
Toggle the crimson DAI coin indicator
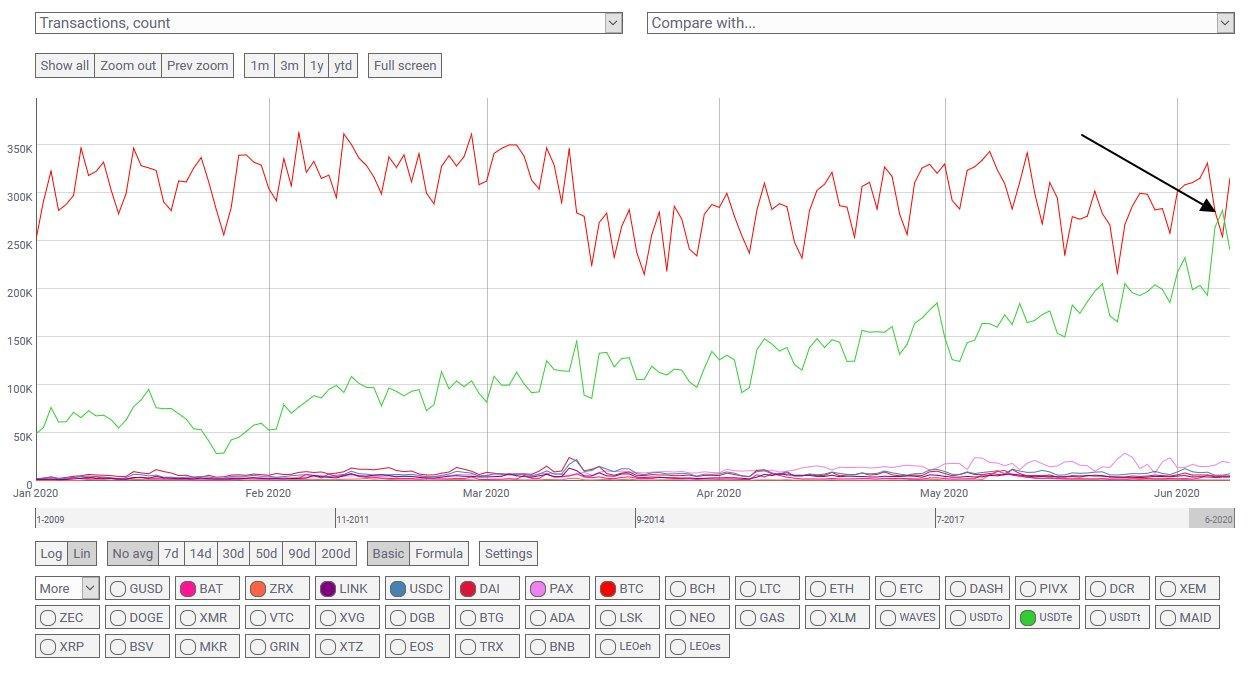pos(467,589)
